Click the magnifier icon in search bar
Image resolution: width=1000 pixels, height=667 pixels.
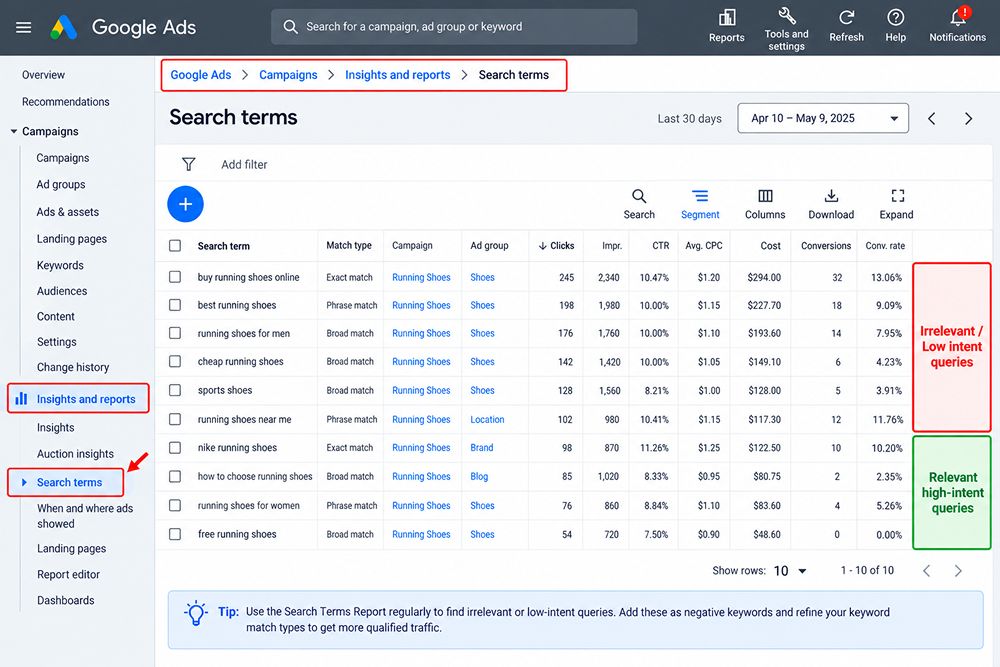coord(290,27)
